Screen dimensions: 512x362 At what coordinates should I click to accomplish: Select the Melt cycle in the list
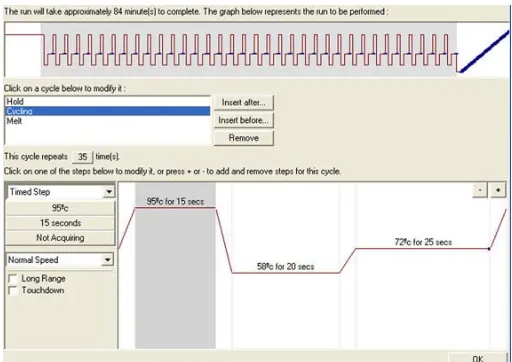point(108,121)
